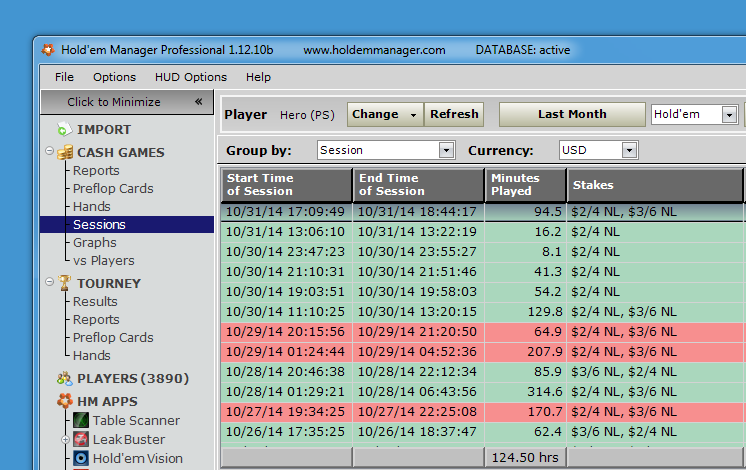Collapse the Cash Games tree section

[x=49, y=151]
